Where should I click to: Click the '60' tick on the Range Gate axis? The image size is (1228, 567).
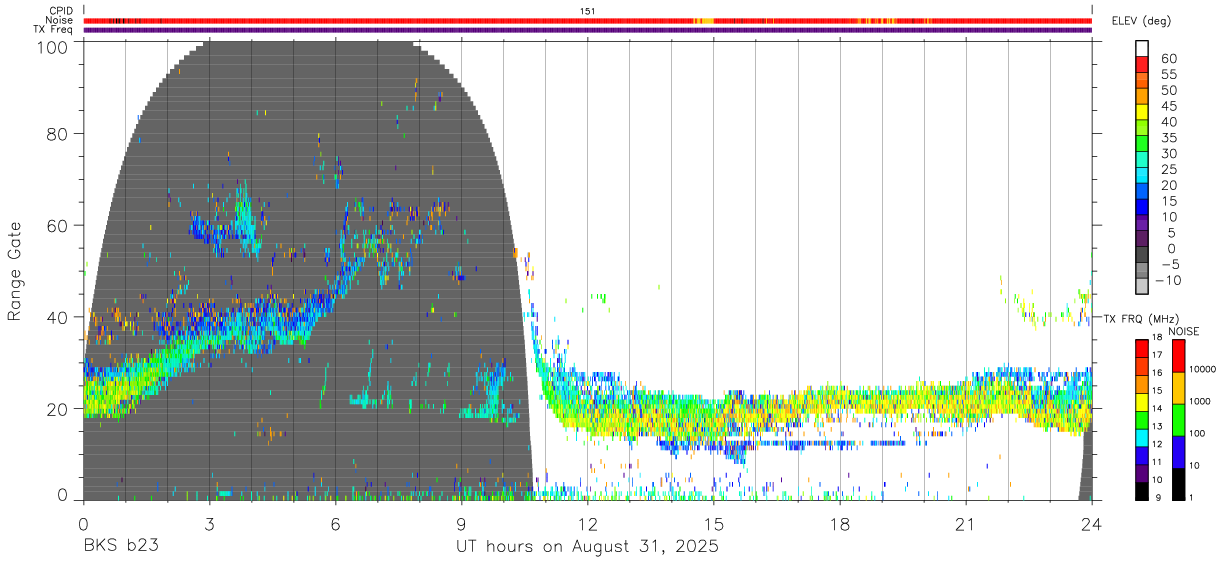tap(57, 225)
